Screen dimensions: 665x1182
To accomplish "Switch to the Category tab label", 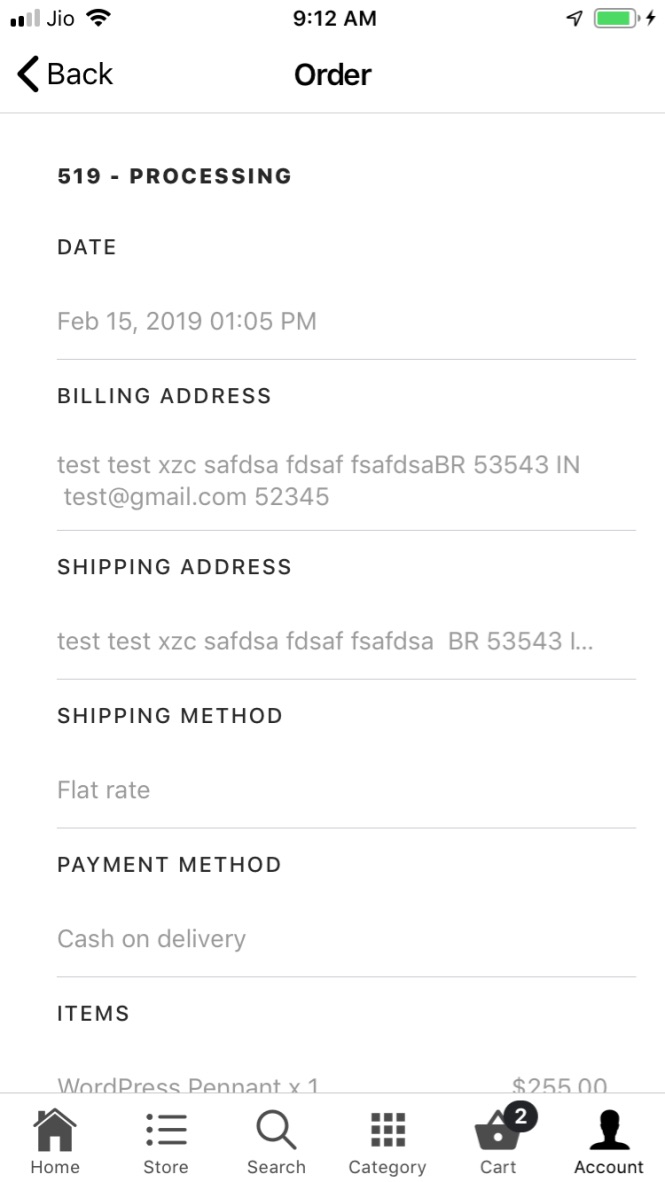I will [387, 1167].
